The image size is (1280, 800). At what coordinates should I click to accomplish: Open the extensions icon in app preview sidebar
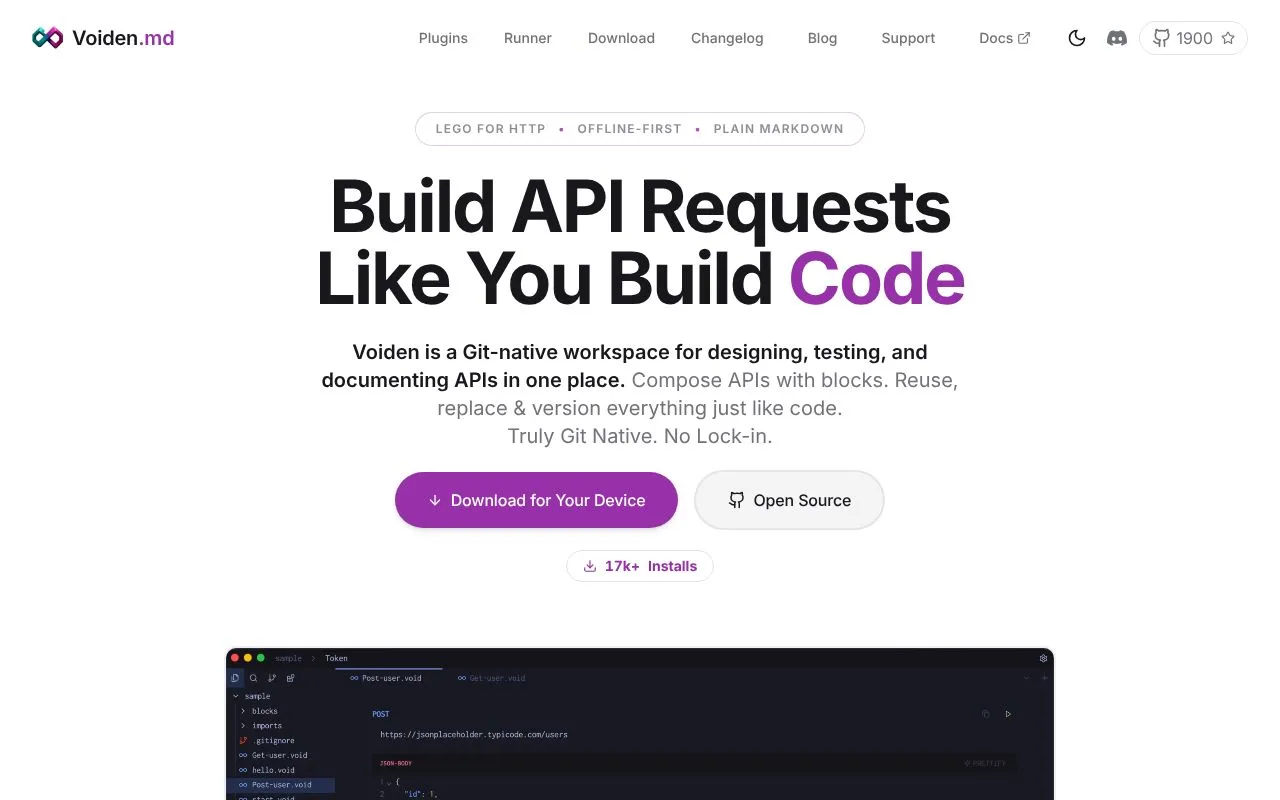[291, 678]
